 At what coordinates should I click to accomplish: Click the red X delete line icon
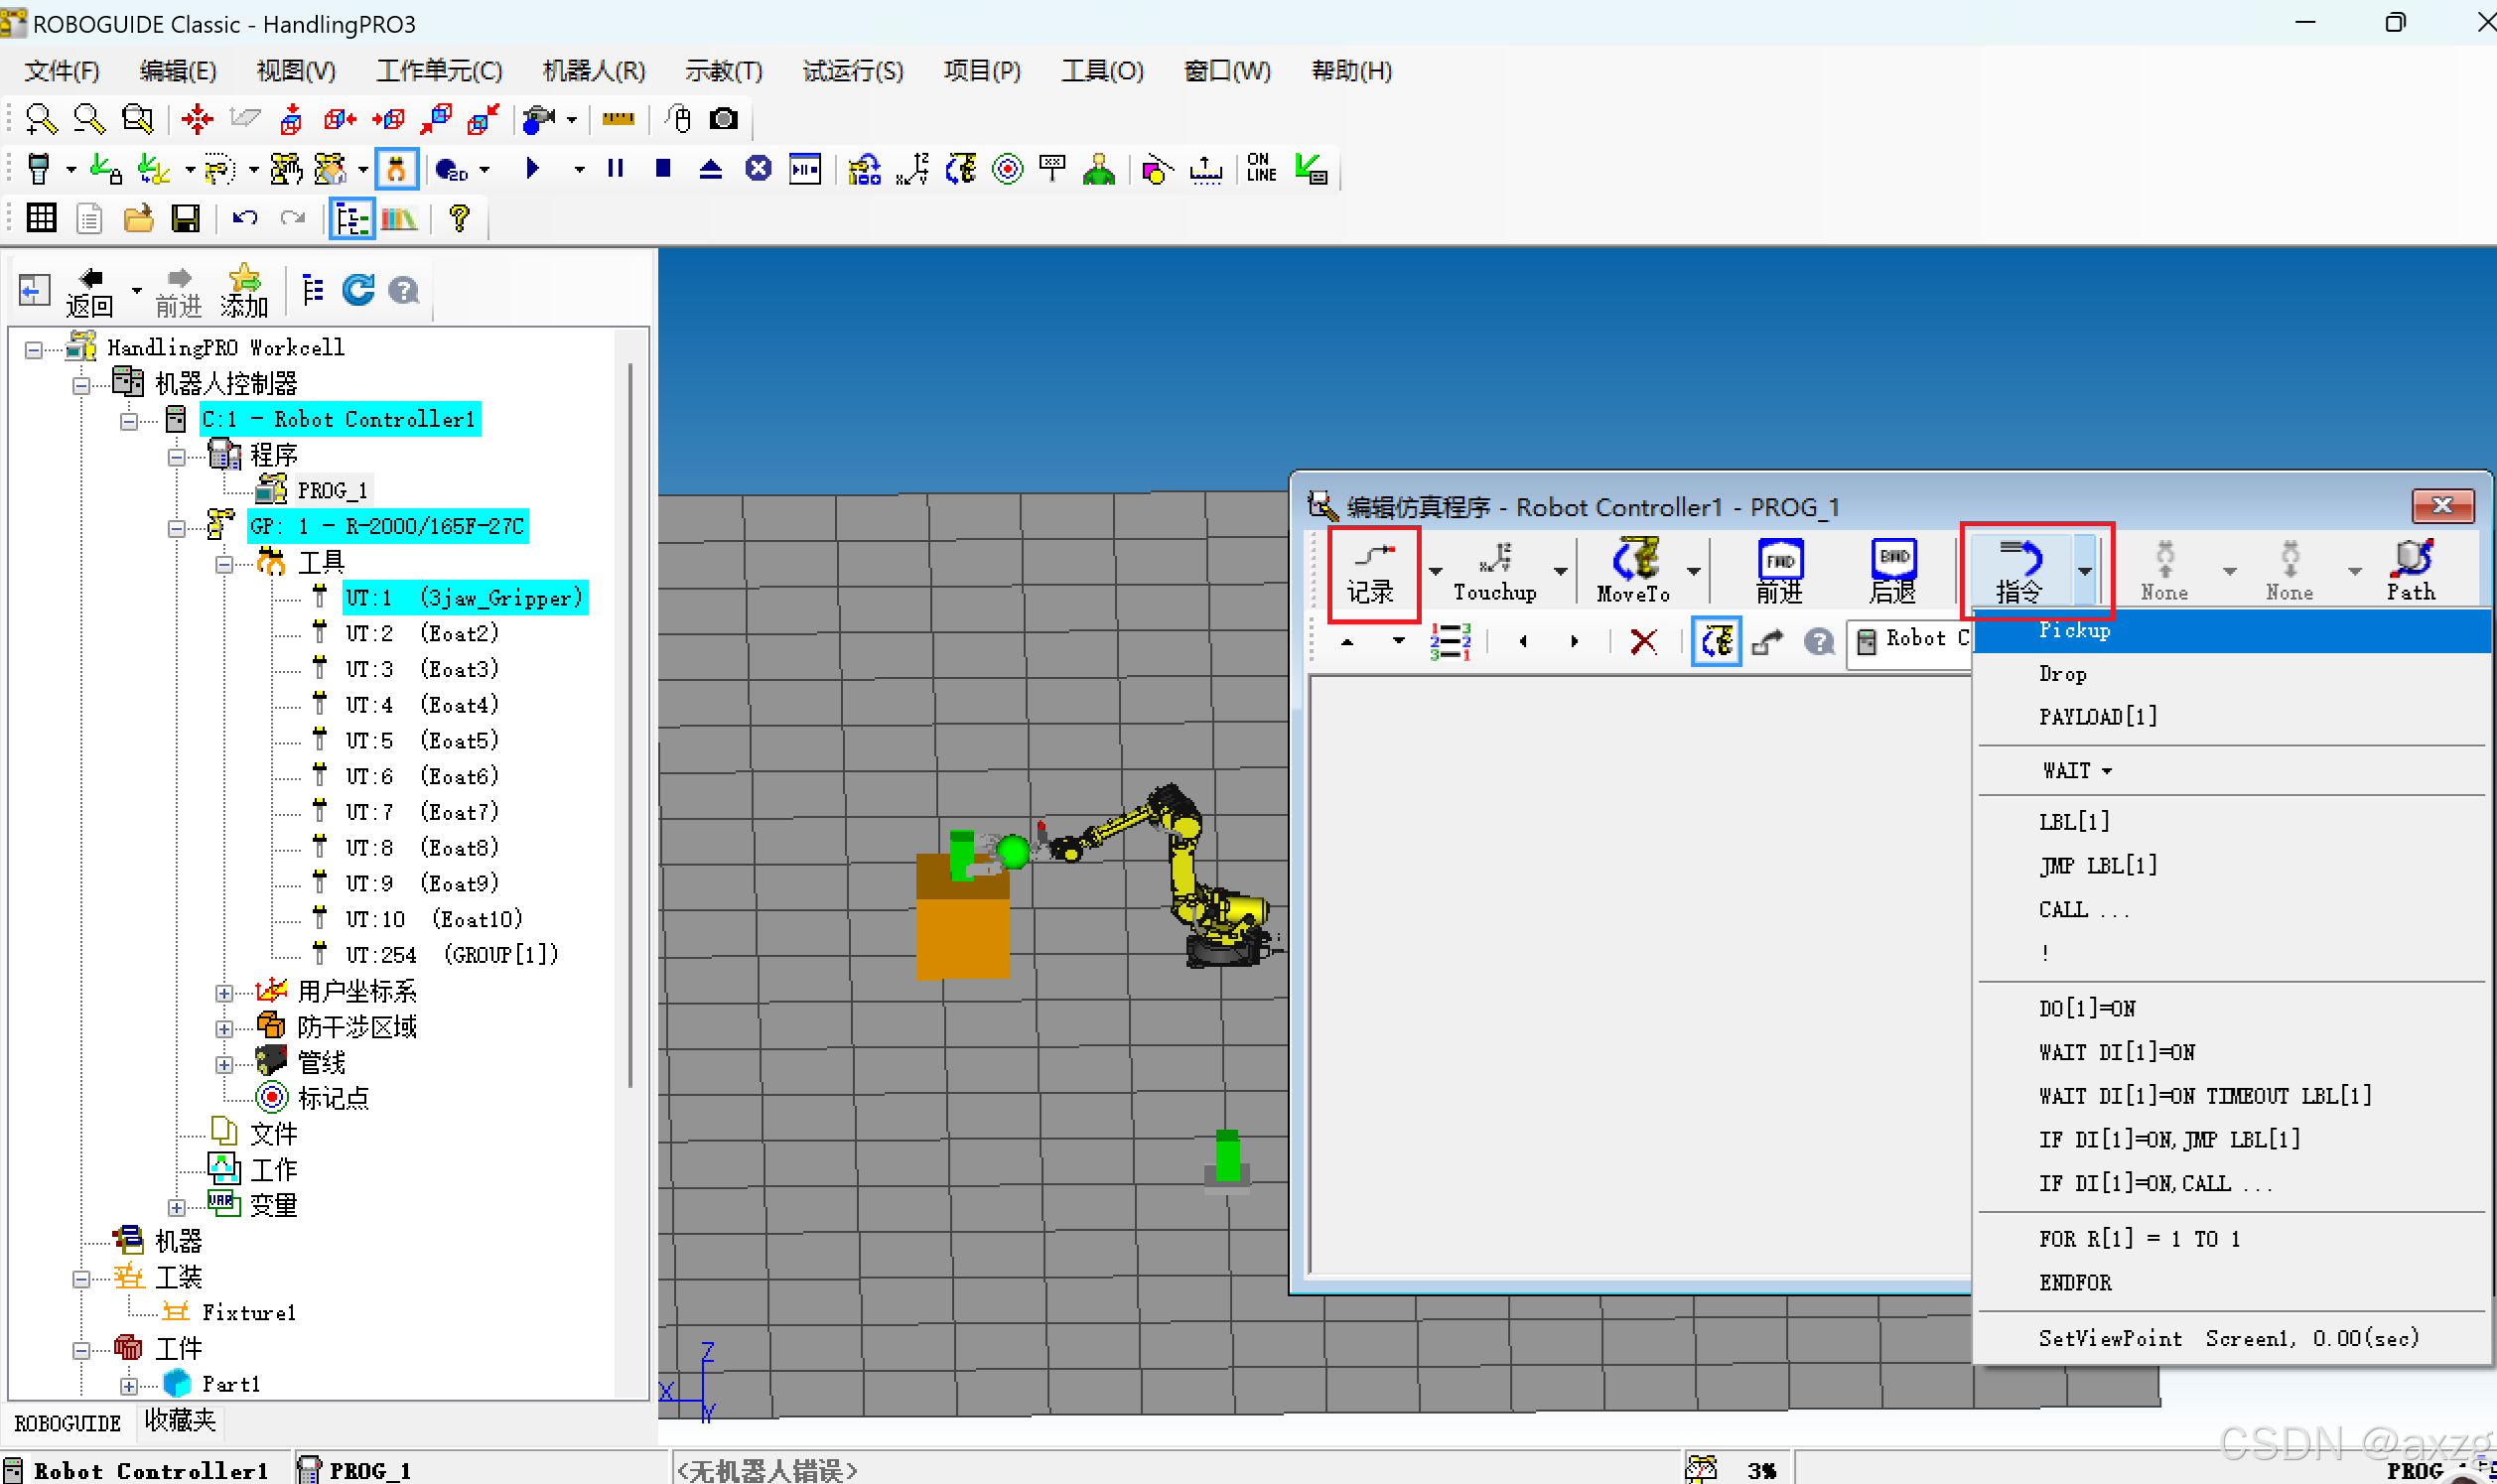point(1643,641)
